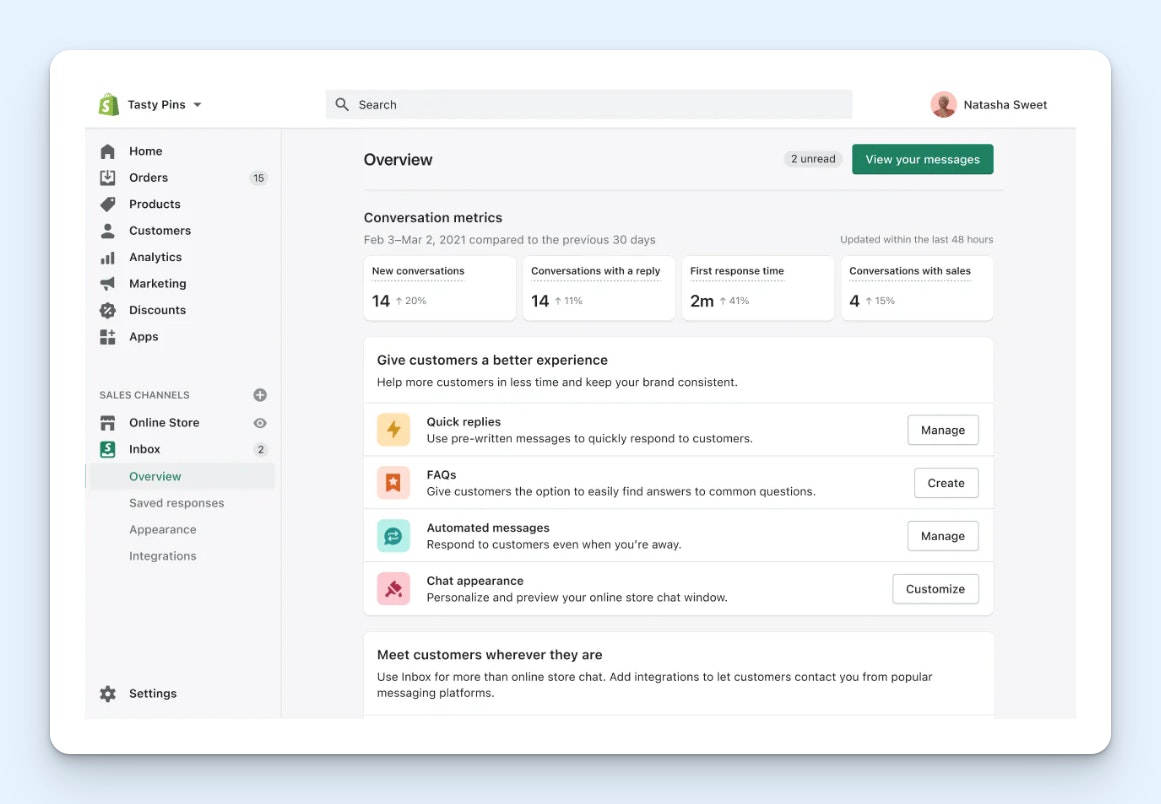This screenshot has width=1161, height=804.
Task: Select the Orders icon
Action: tap(108, 177)
